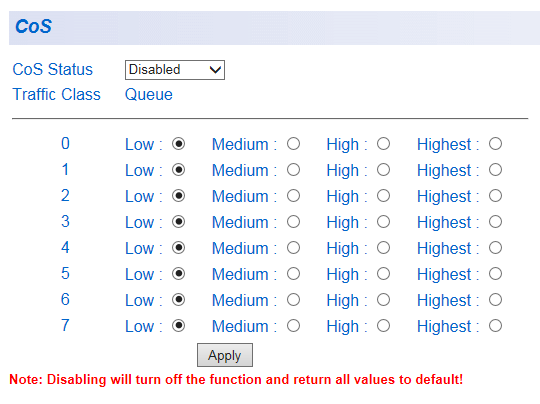
Task: Choose High queue for traffic class 6
Action: (x=383, y=300)
